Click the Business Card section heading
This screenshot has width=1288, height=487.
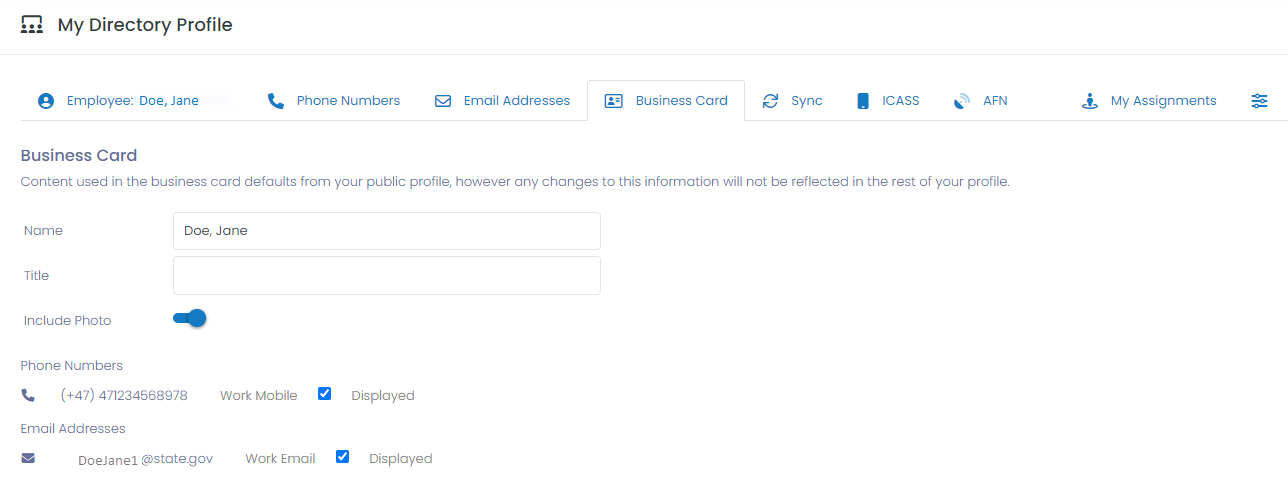pyautogui.click(x=79, y=156)
